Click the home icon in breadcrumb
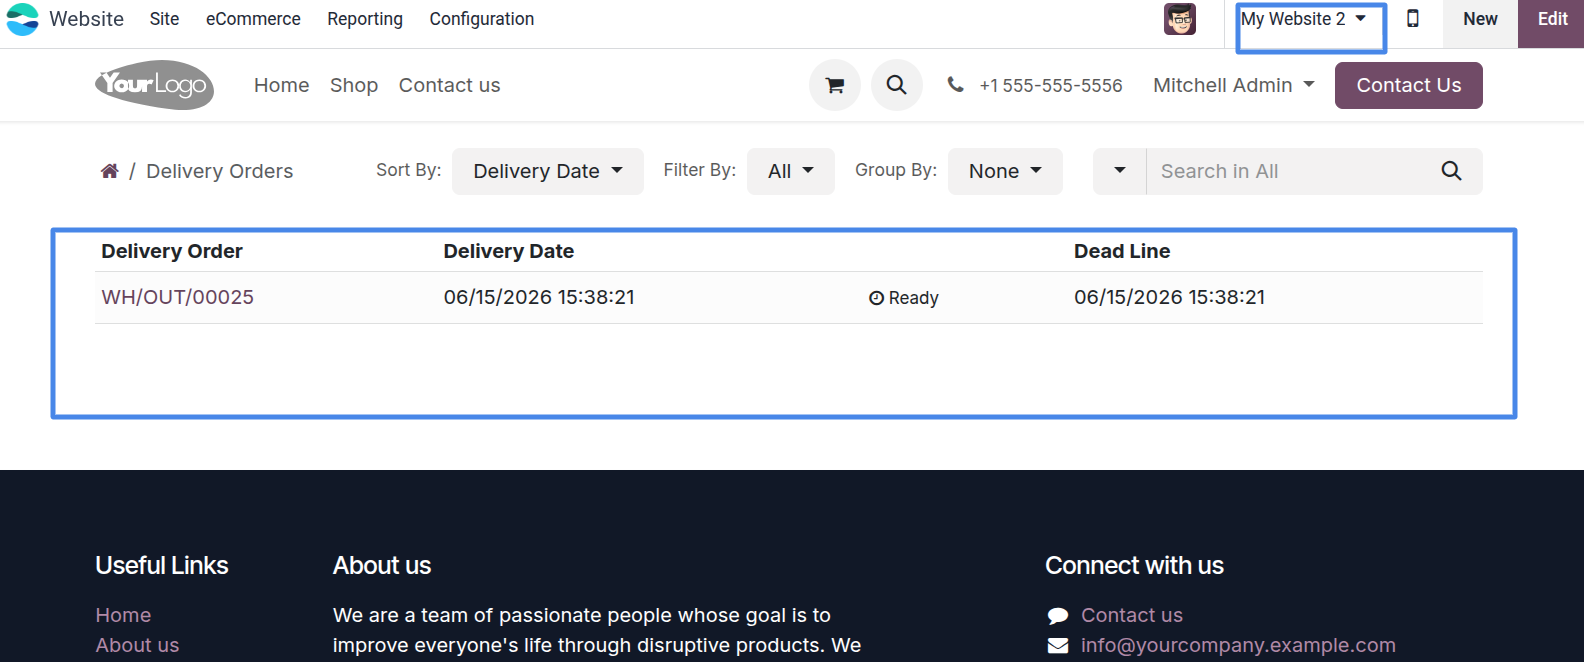This screenshot has width=1584, height=662. (110, 171)
